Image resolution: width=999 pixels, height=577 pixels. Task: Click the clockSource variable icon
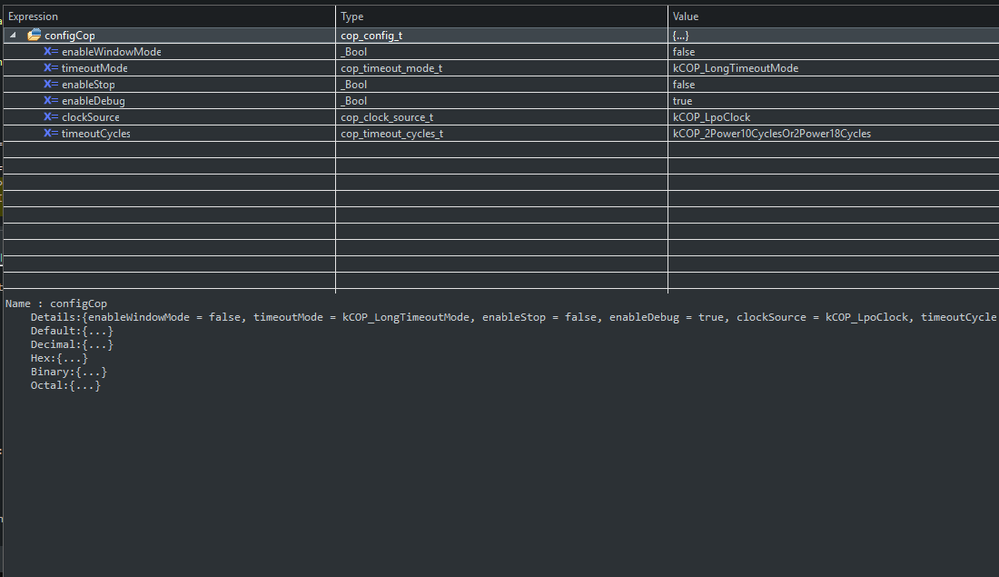click(50, 117)
